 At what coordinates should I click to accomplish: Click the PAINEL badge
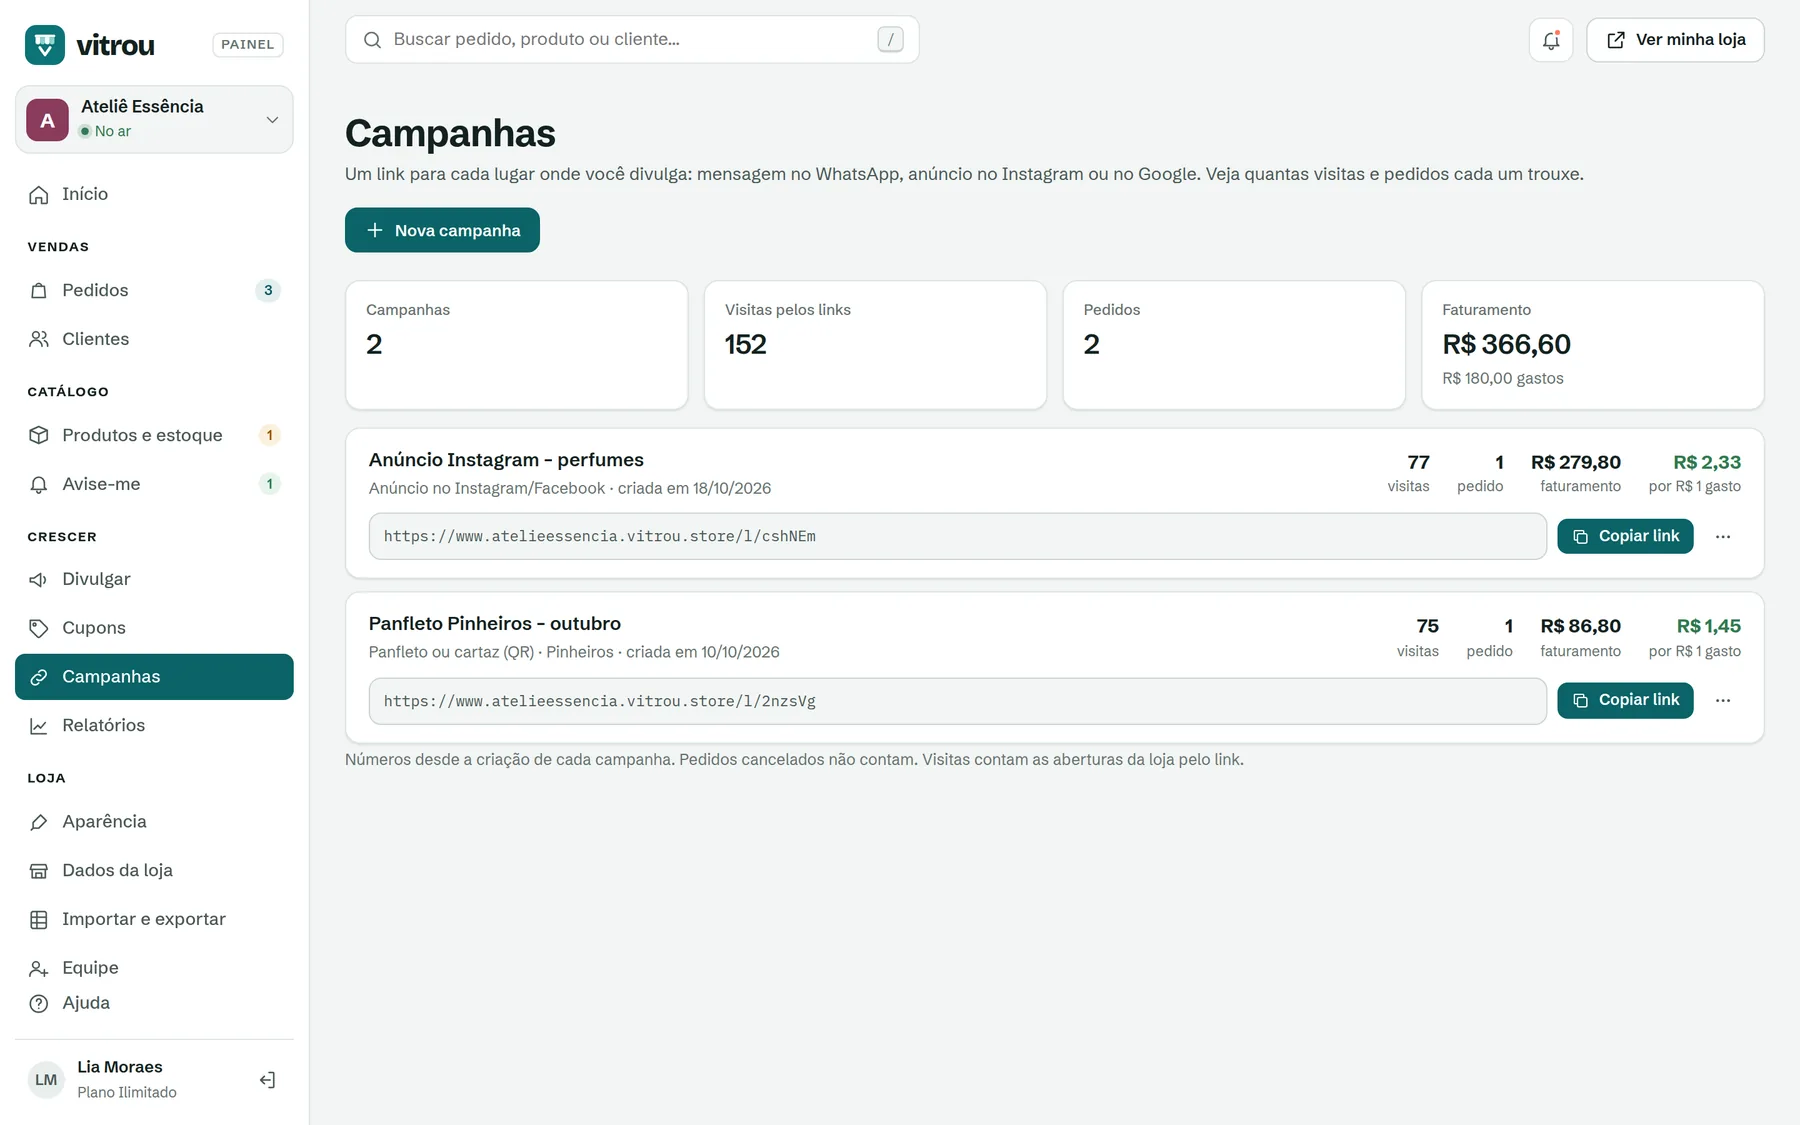(x=248, y=45)
